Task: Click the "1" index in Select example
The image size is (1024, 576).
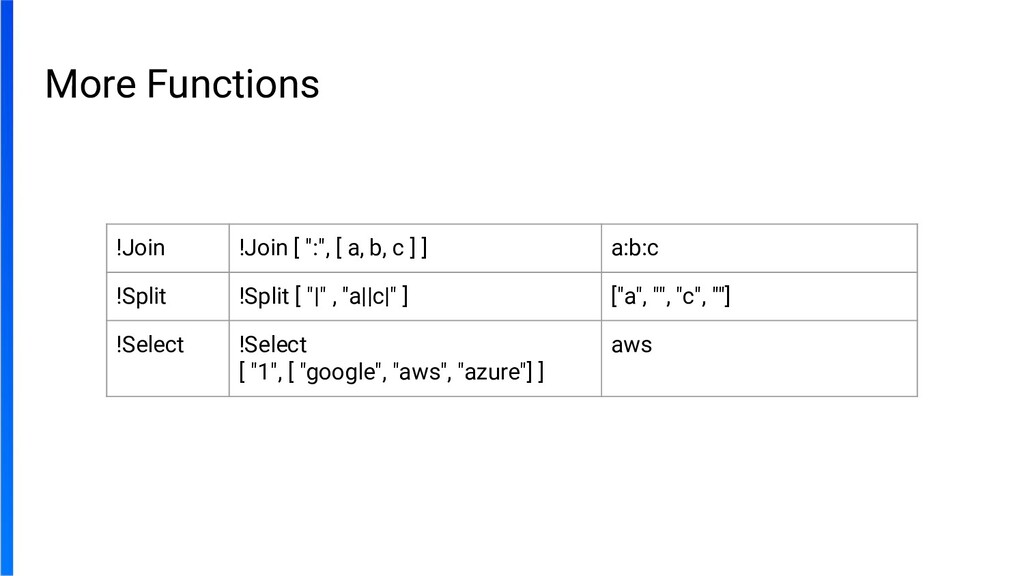Action: [263, 373]
